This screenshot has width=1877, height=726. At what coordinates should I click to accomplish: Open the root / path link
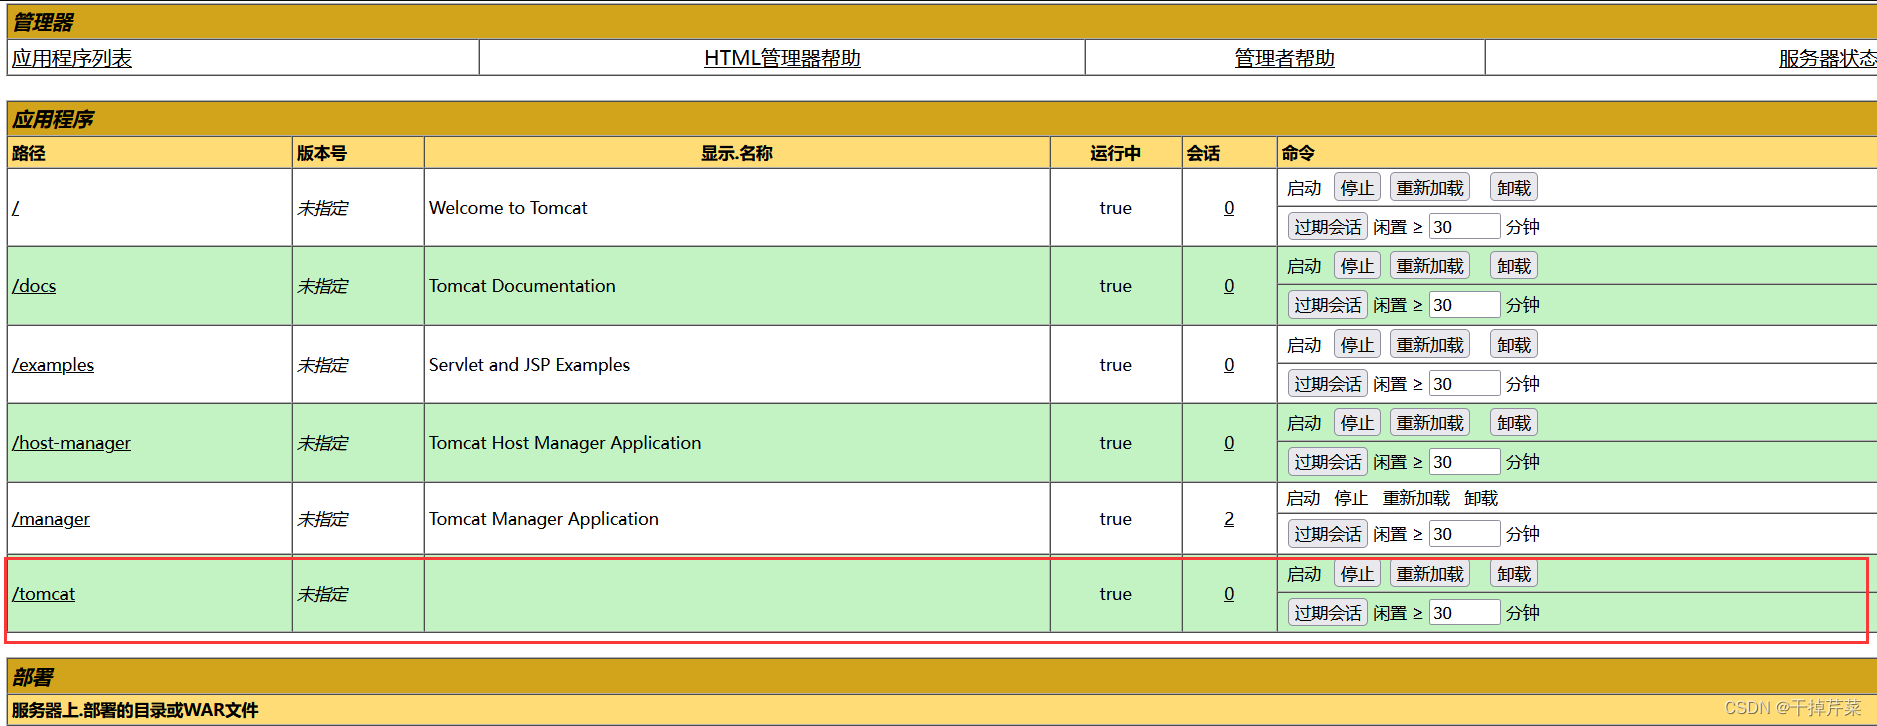coord(16,208)
